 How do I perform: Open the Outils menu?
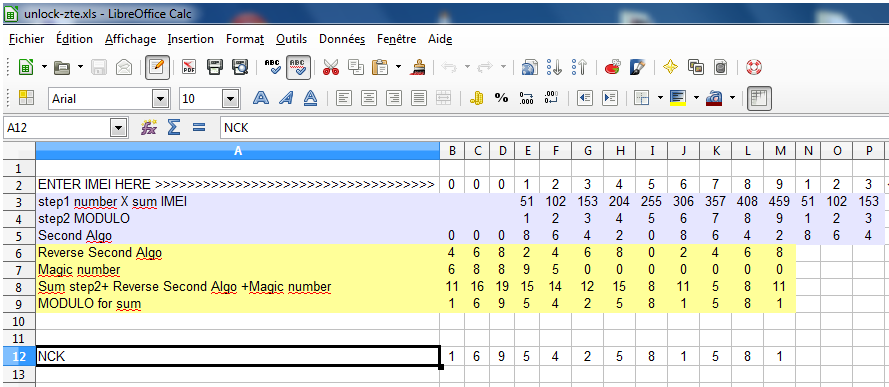click(291, 39)
